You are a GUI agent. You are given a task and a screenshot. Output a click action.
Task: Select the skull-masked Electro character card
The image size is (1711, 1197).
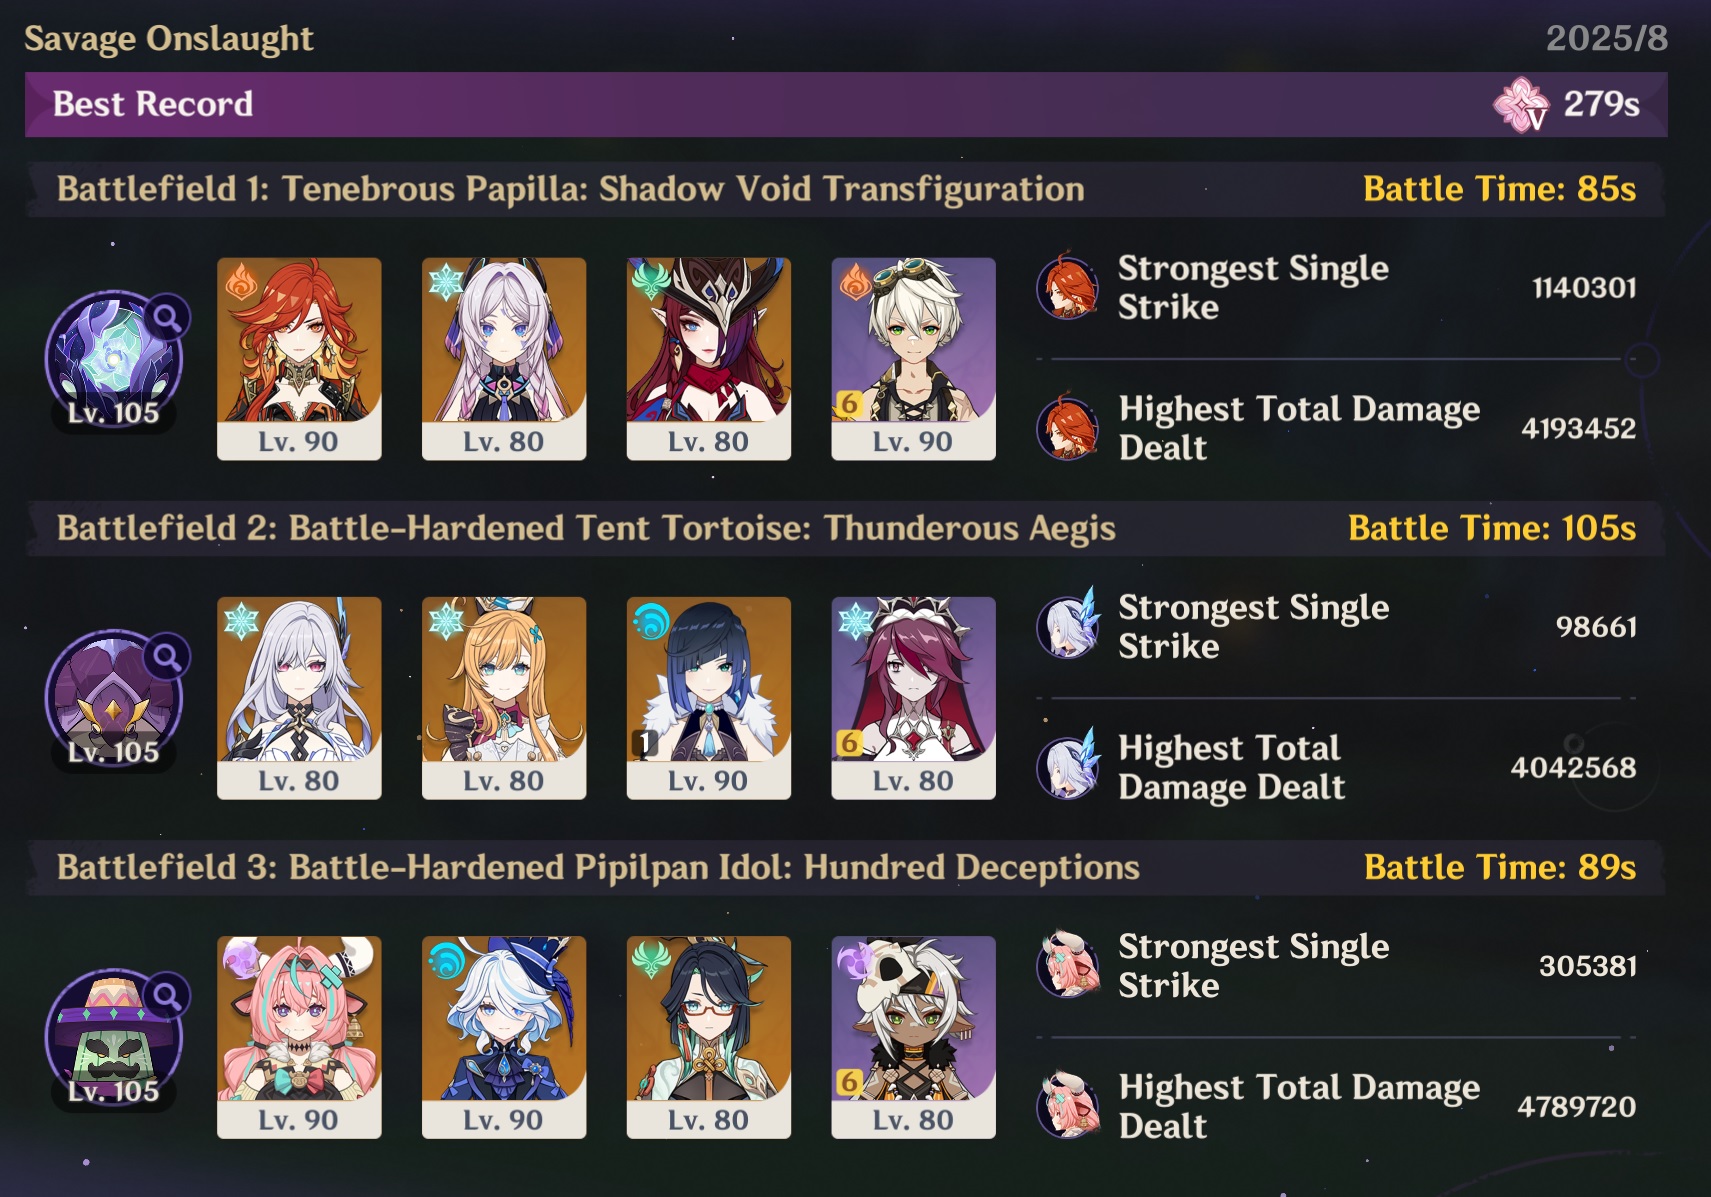[x=913, y=1037]
